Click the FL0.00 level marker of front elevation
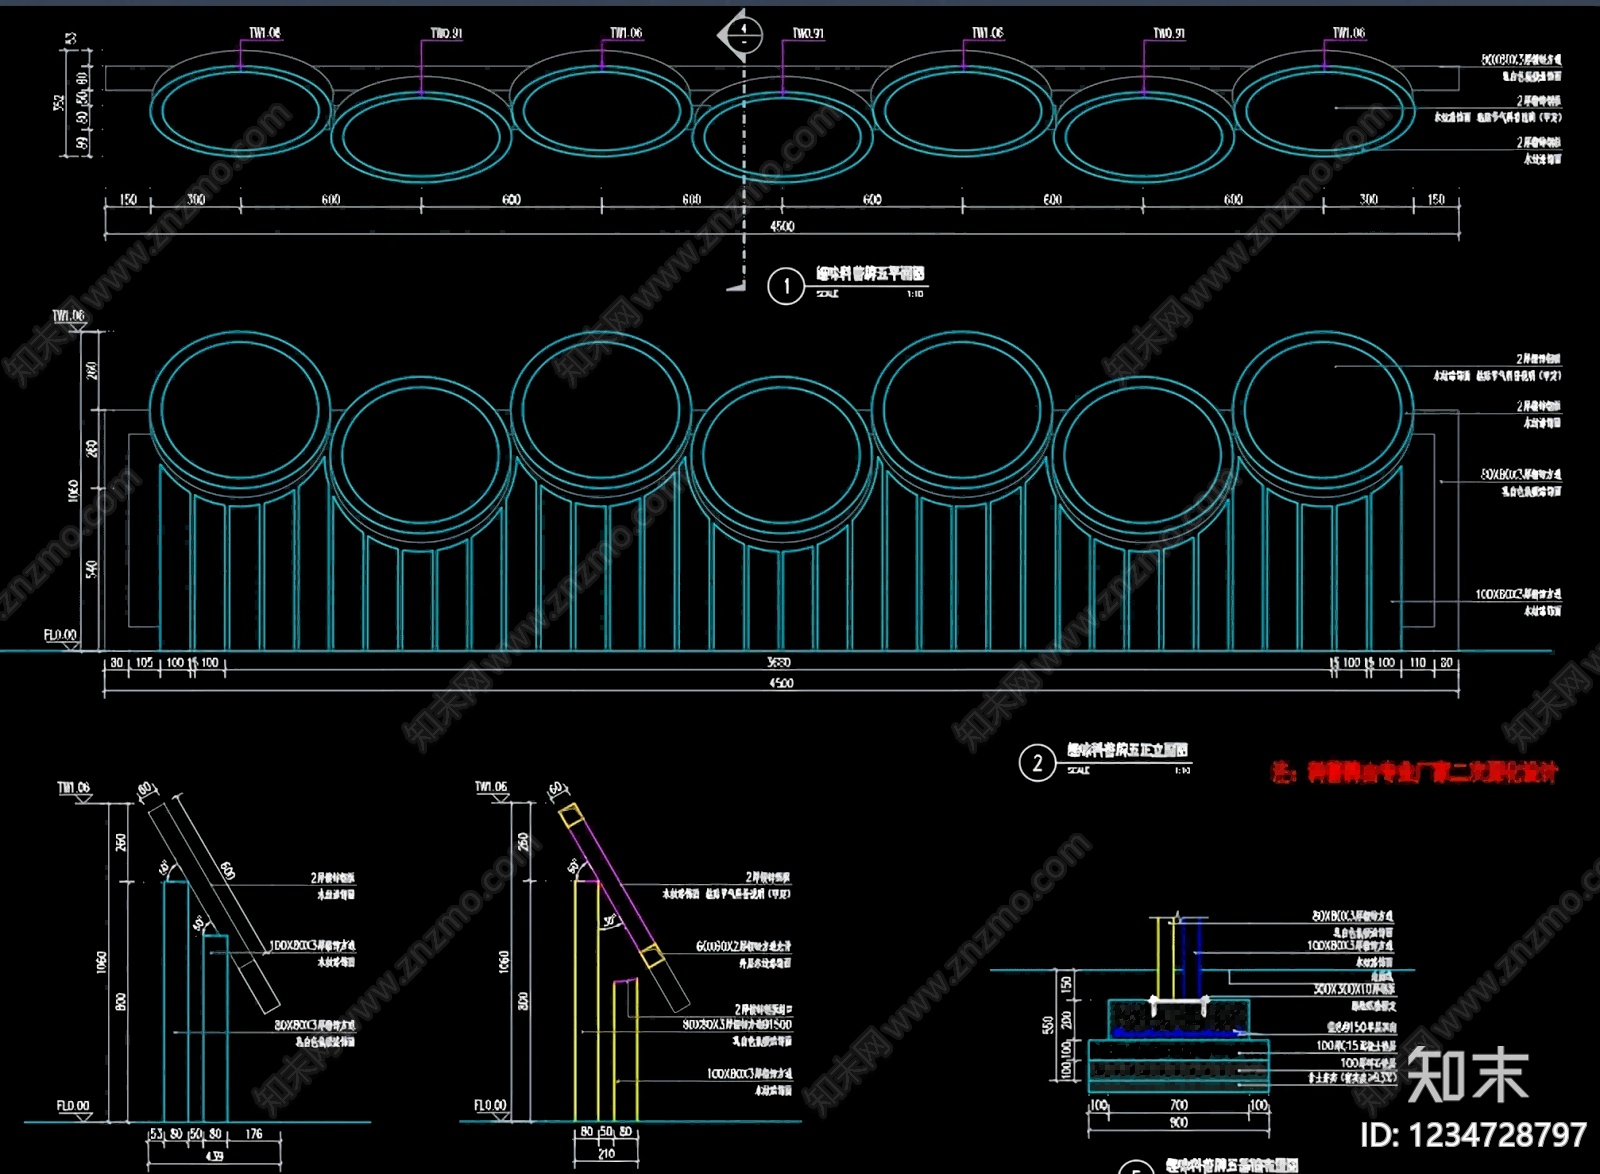Screen dimensions: 1600x1174 [60, 636]
